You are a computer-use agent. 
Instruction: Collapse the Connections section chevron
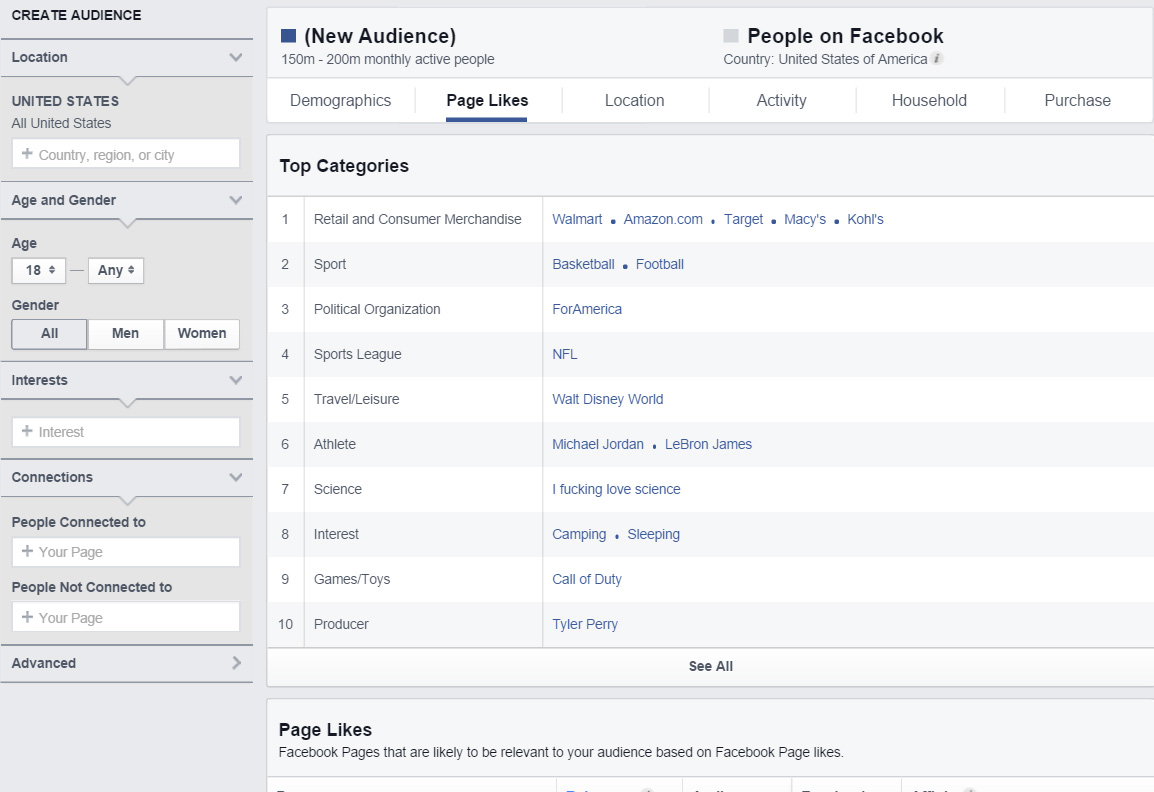pyautogui.click(x=236, y=477)
